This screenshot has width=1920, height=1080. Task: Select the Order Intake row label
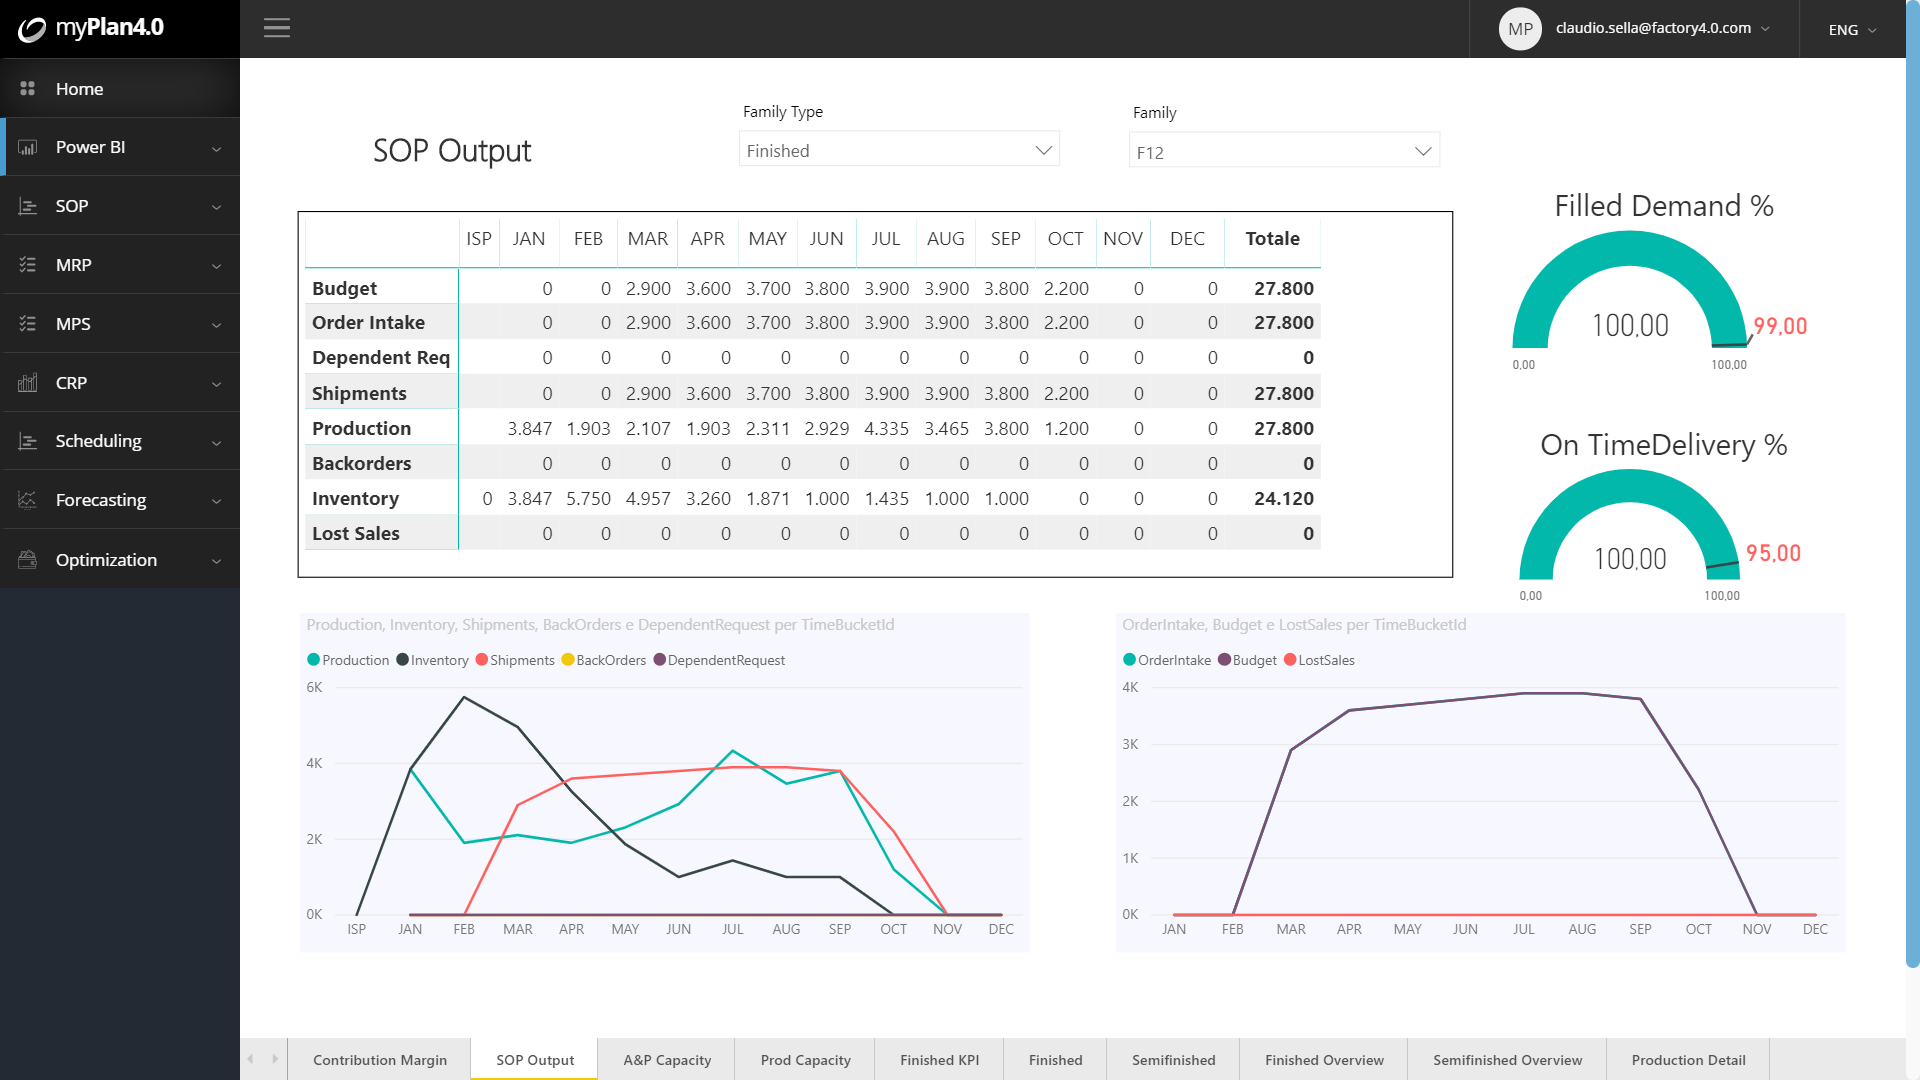click(x=368, y=323)
